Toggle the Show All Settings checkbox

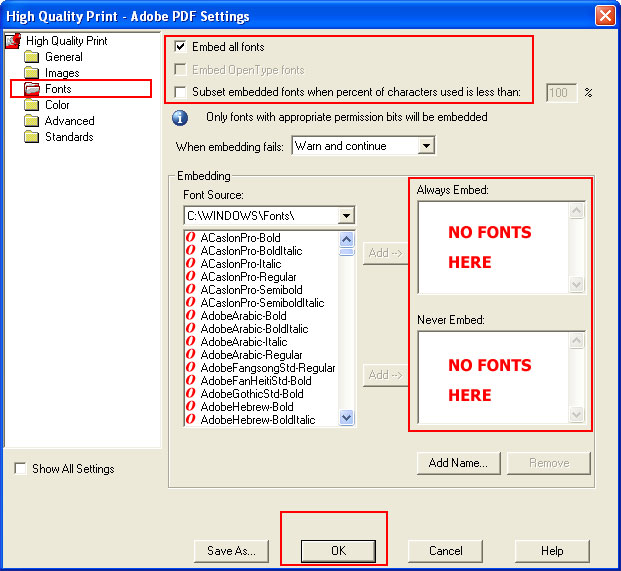click(x=21, y=469)
